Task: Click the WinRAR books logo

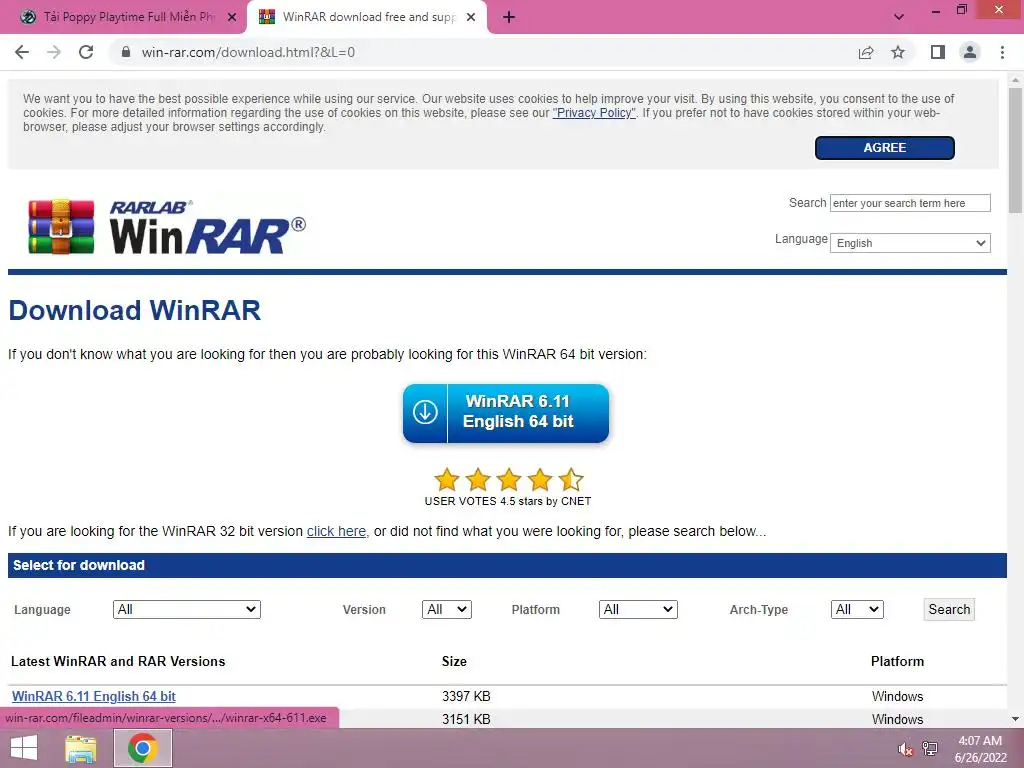Action: pos(61,227)
